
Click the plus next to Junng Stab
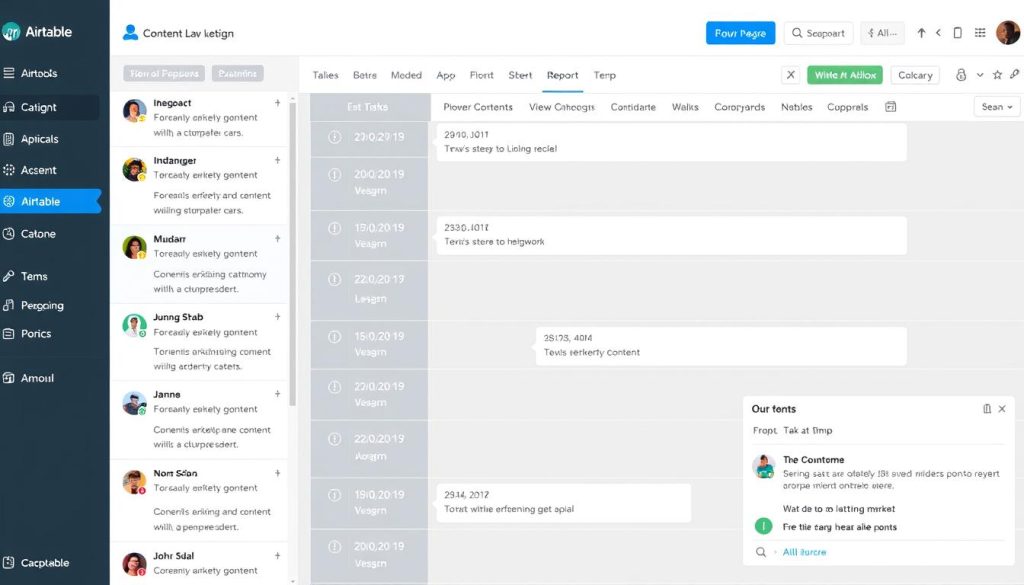pyautogui.click(x=278, y=317)
